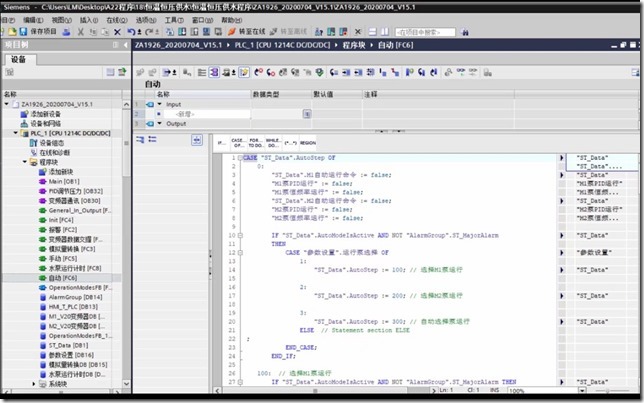The width and height of the screenshot is (644, 403).
Task: Insert a CASE OF statement template
Action: point(238,143)
